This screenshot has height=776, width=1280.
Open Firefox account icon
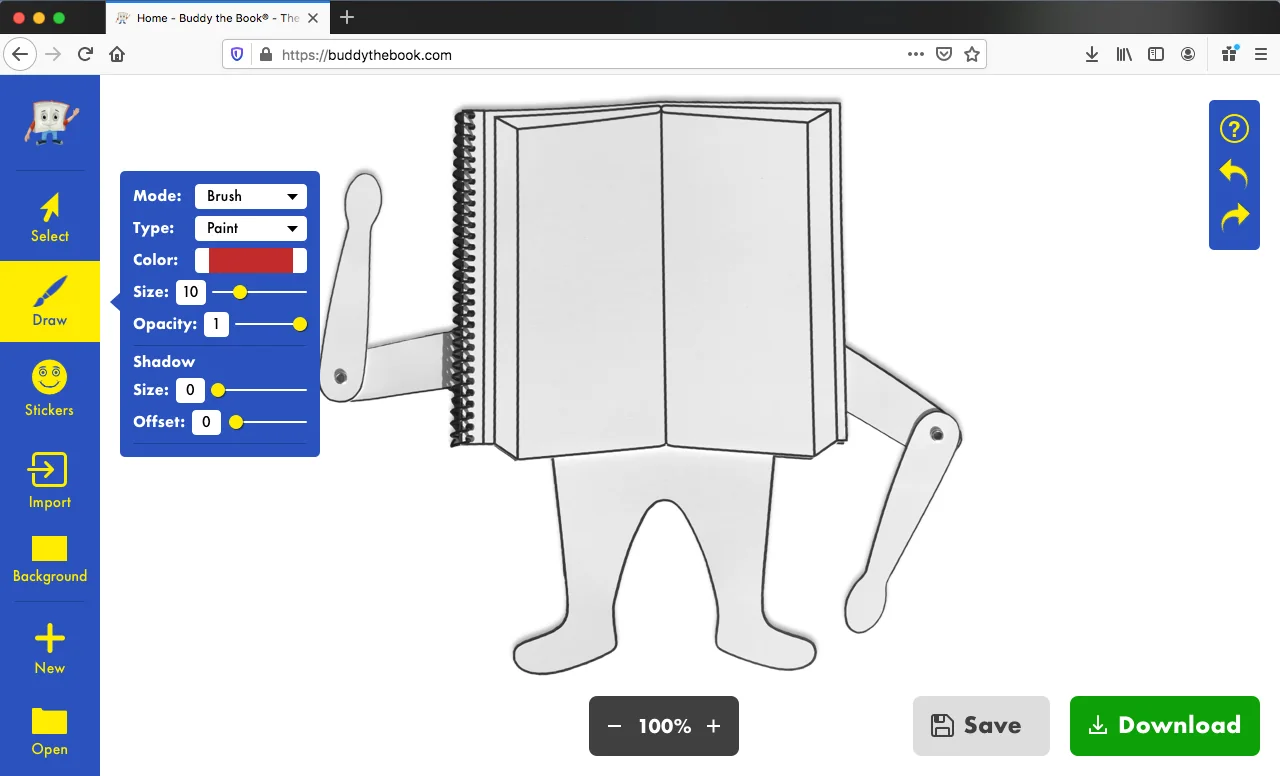point(1188,55)
